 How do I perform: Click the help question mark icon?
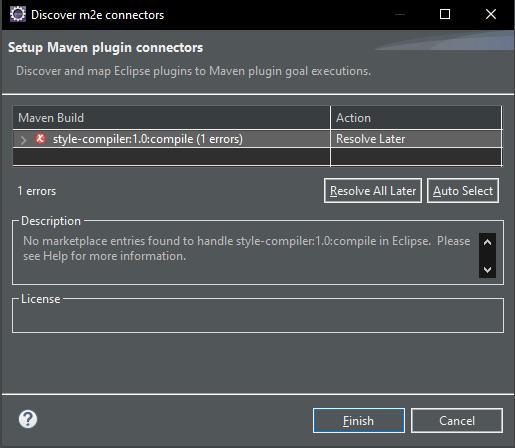[28, 419]
